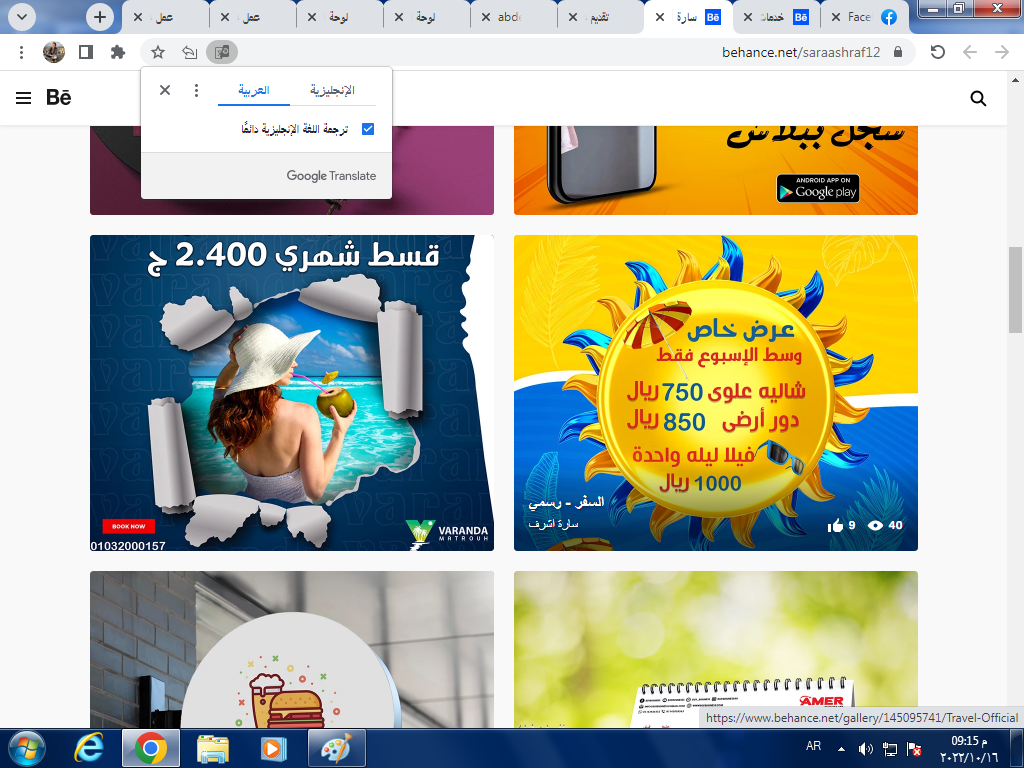The height and width of the screenshot is (768, 1024).
Task: Click the volume speaker tray icon
Action: click(865, 749)
